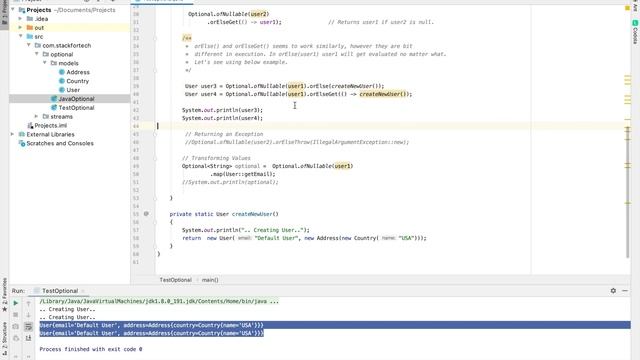Click first '.. Creating User..' console line
This screenshot has height=360, width=640.
tap(67, 309)
